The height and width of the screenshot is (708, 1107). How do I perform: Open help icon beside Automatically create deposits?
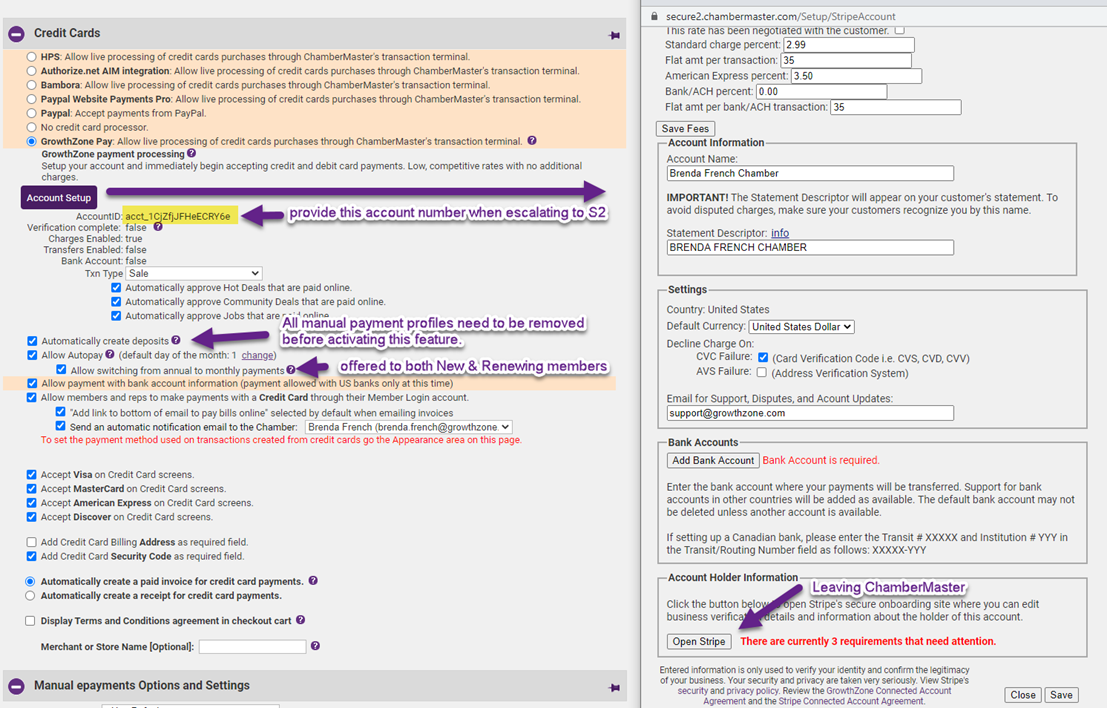(x=176, y=341)
